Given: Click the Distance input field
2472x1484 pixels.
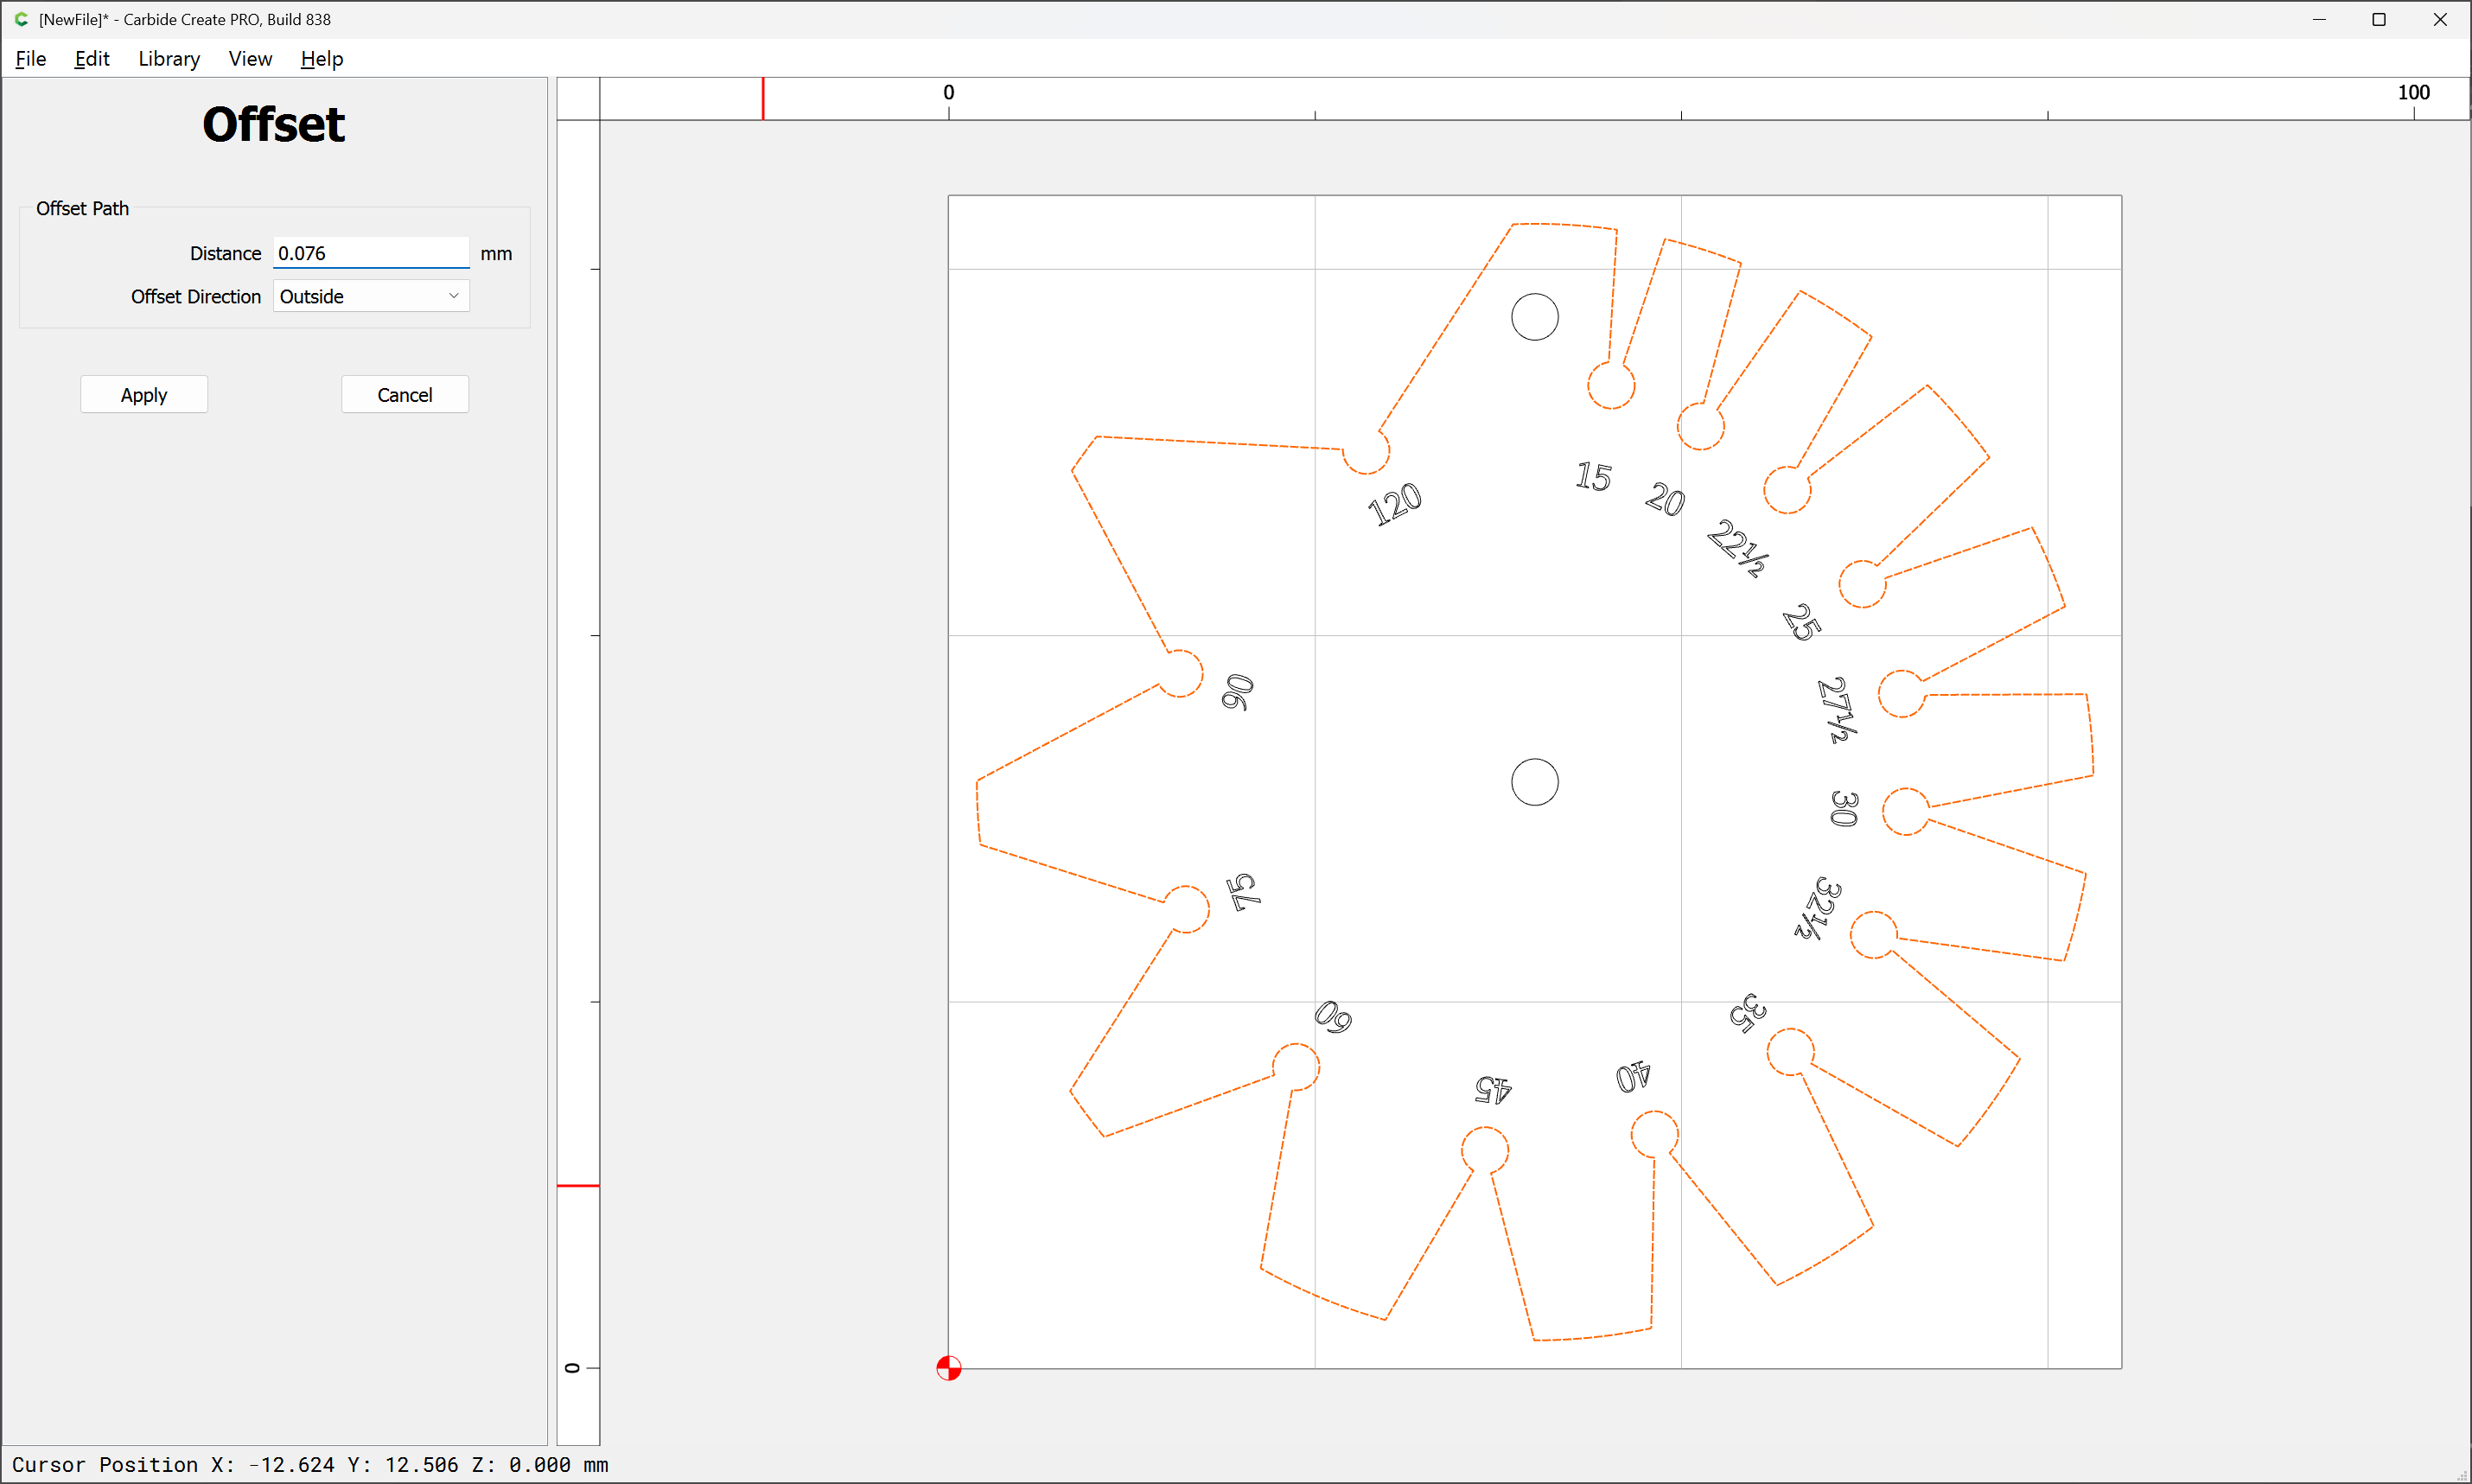Looking at the screenshot, I should pos(370,253).
